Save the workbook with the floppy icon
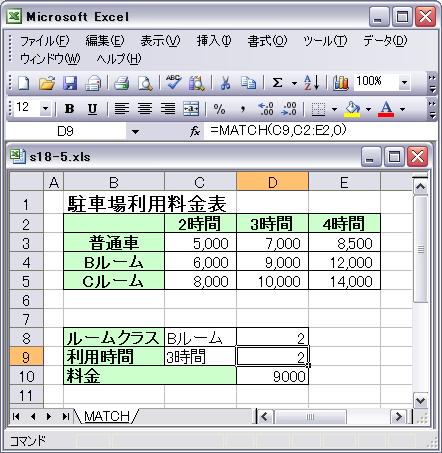The height and width of the screenshot is (453, 442). [70, 83]
